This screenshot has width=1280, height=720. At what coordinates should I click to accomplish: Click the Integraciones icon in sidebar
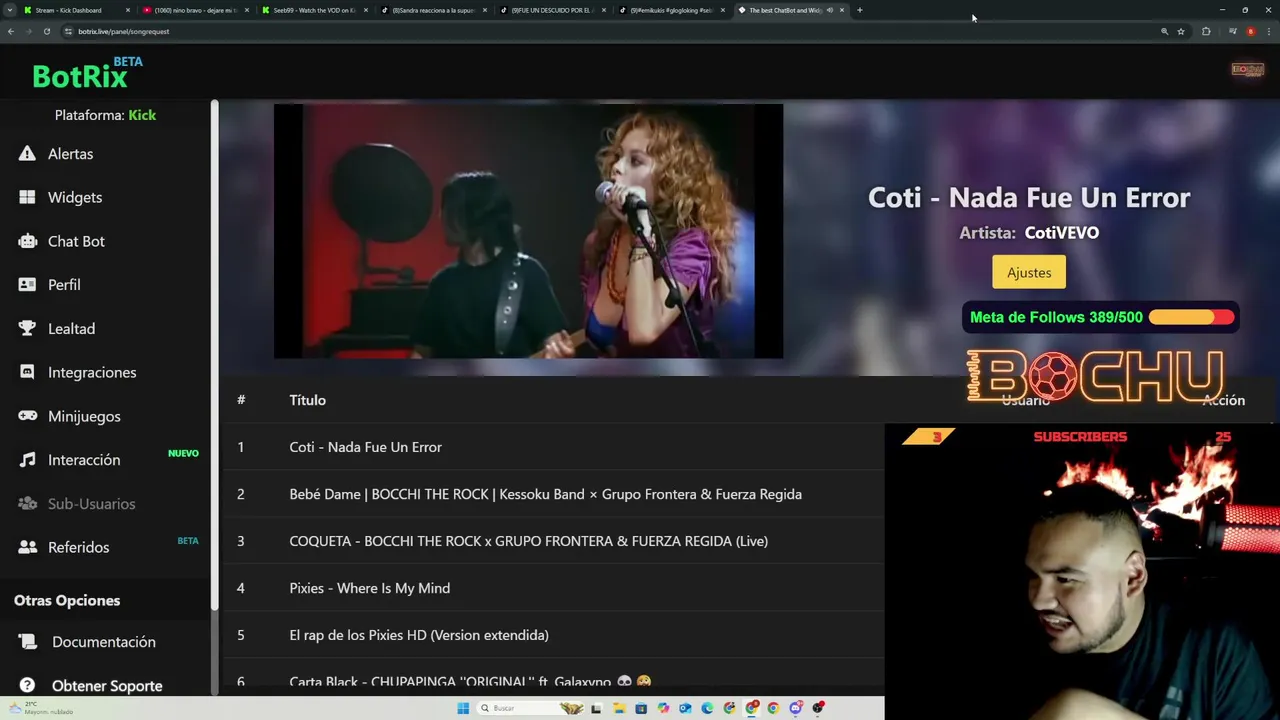(x=27, y=372)
